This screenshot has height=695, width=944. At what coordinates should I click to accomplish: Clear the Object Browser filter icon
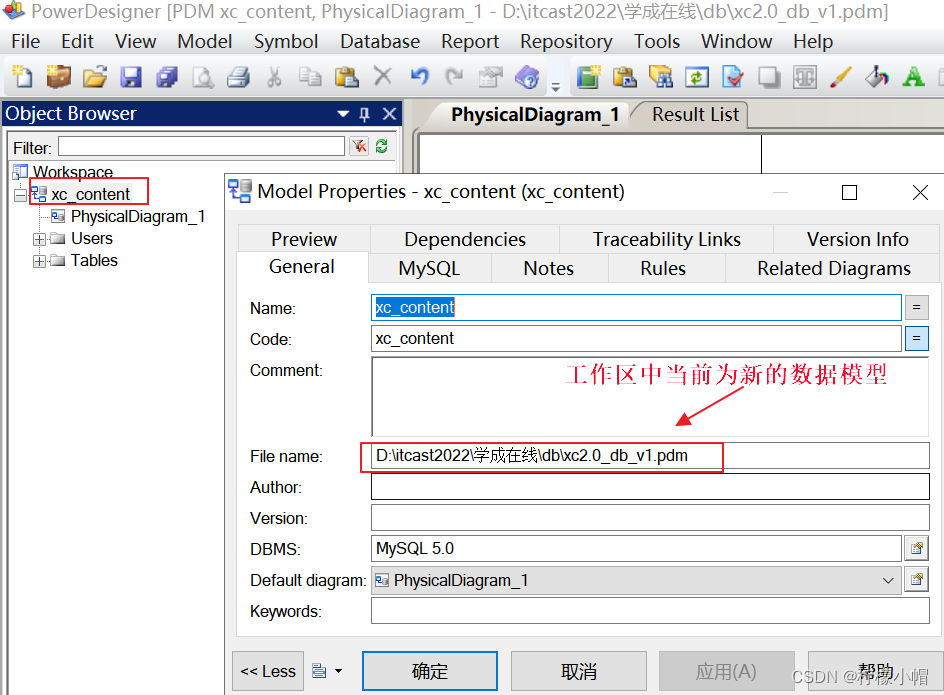[x=359, y=147]
